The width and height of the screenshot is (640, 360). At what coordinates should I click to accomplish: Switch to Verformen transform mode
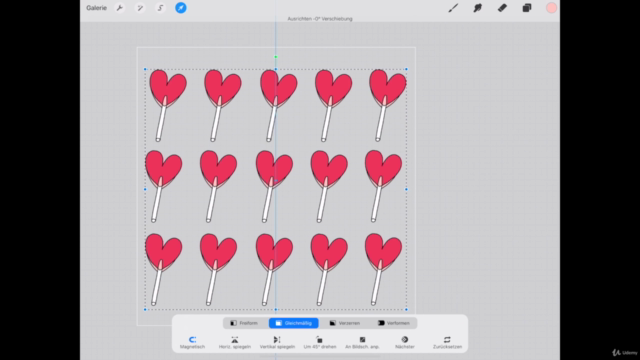coord(394,323)
